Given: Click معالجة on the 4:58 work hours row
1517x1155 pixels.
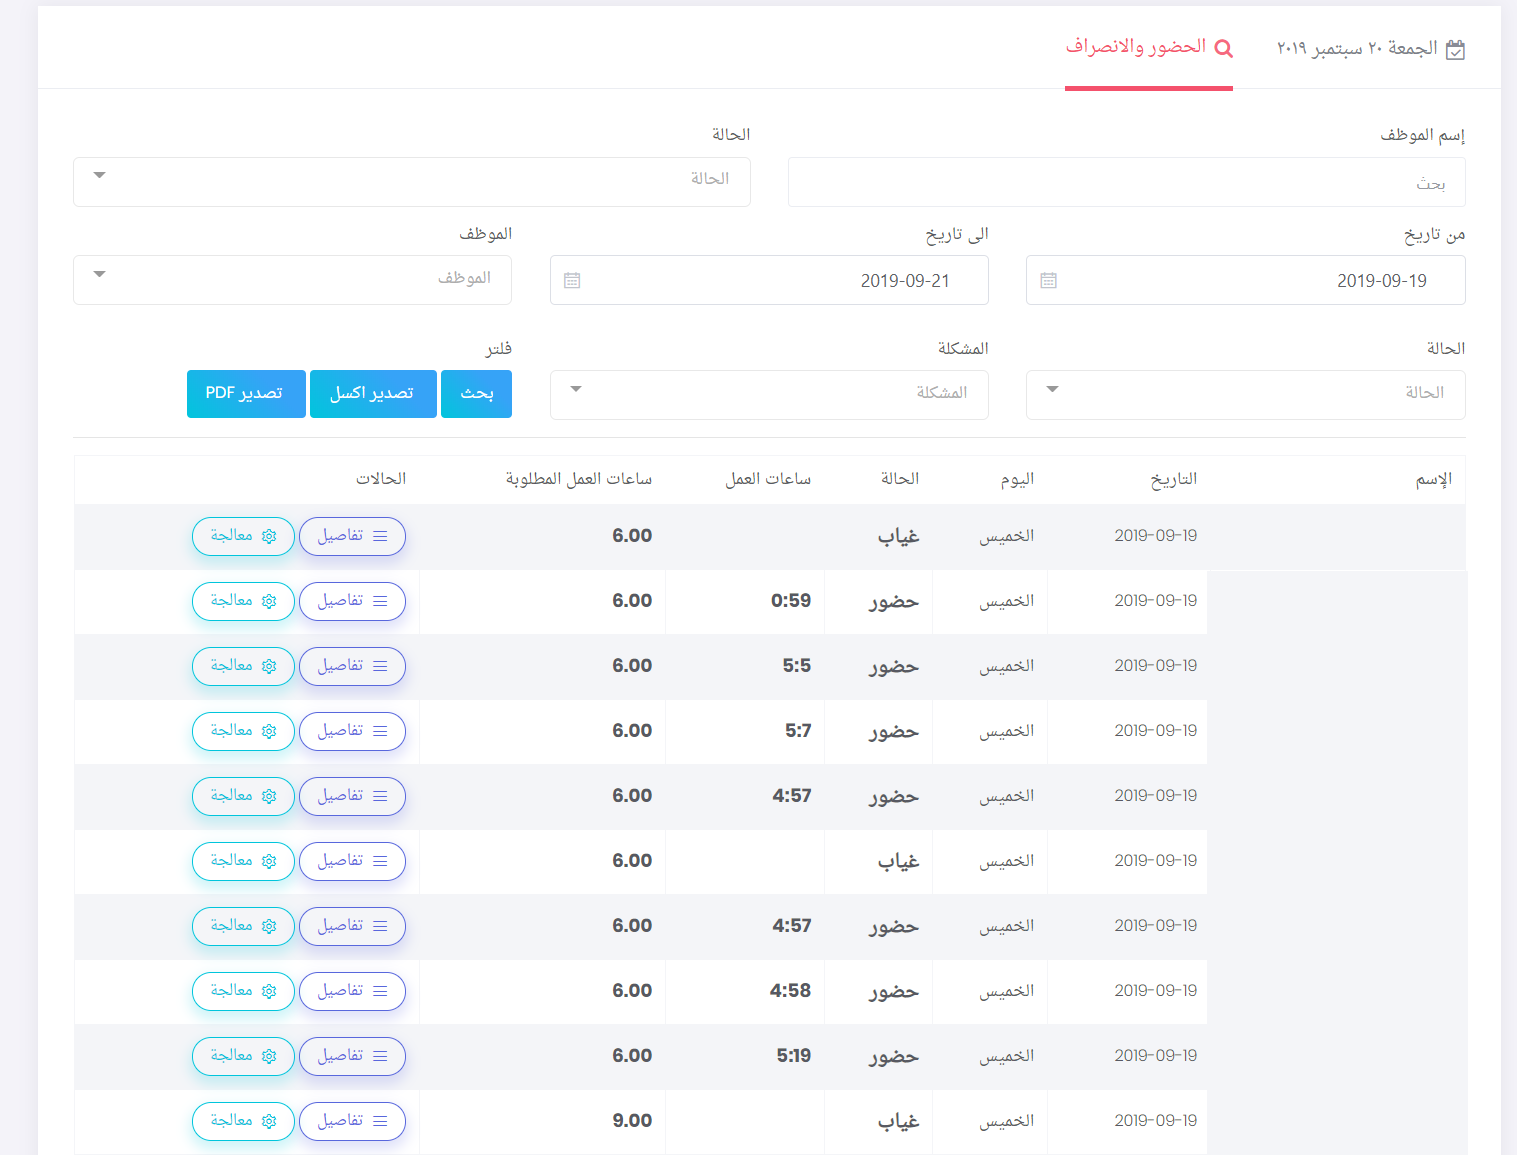Looking at the screenshot, I should coord(243,991).
